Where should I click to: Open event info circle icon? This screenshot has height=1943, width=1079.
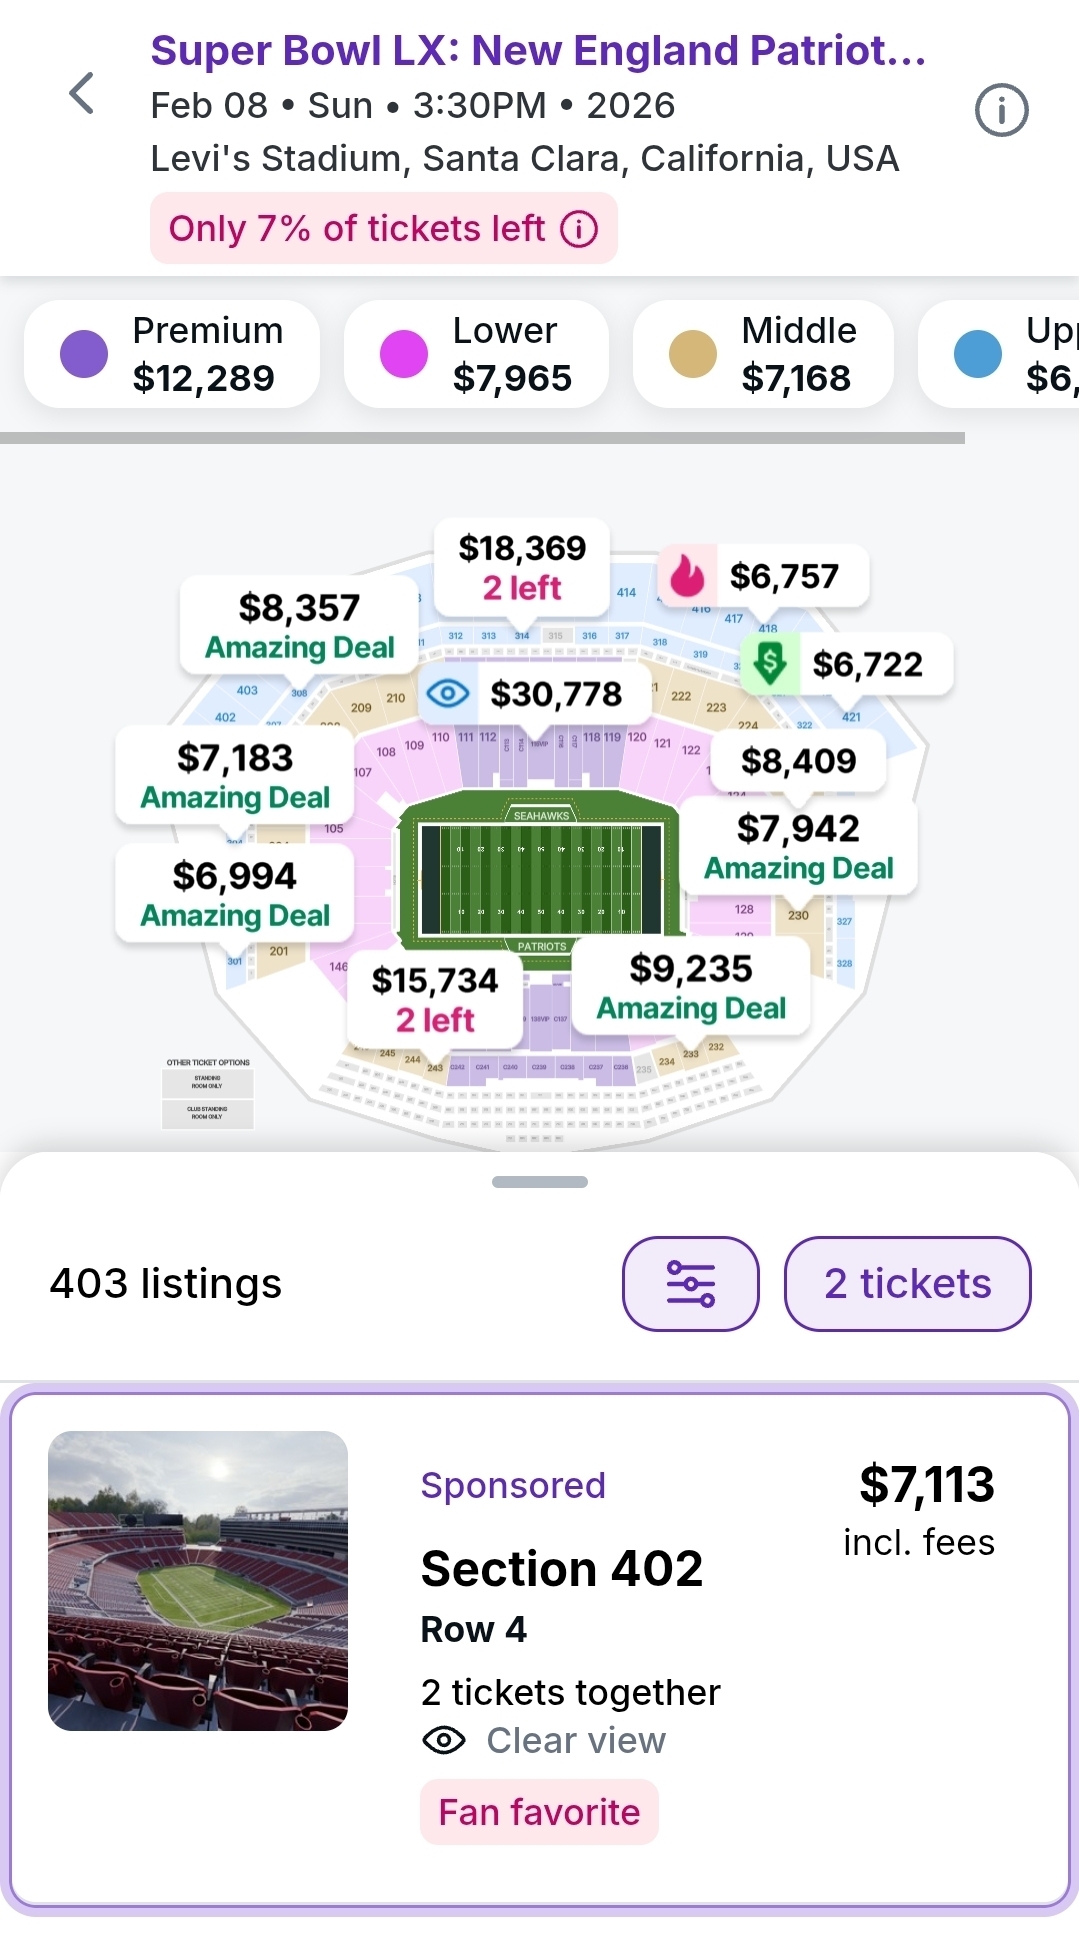coord(1001,110)
